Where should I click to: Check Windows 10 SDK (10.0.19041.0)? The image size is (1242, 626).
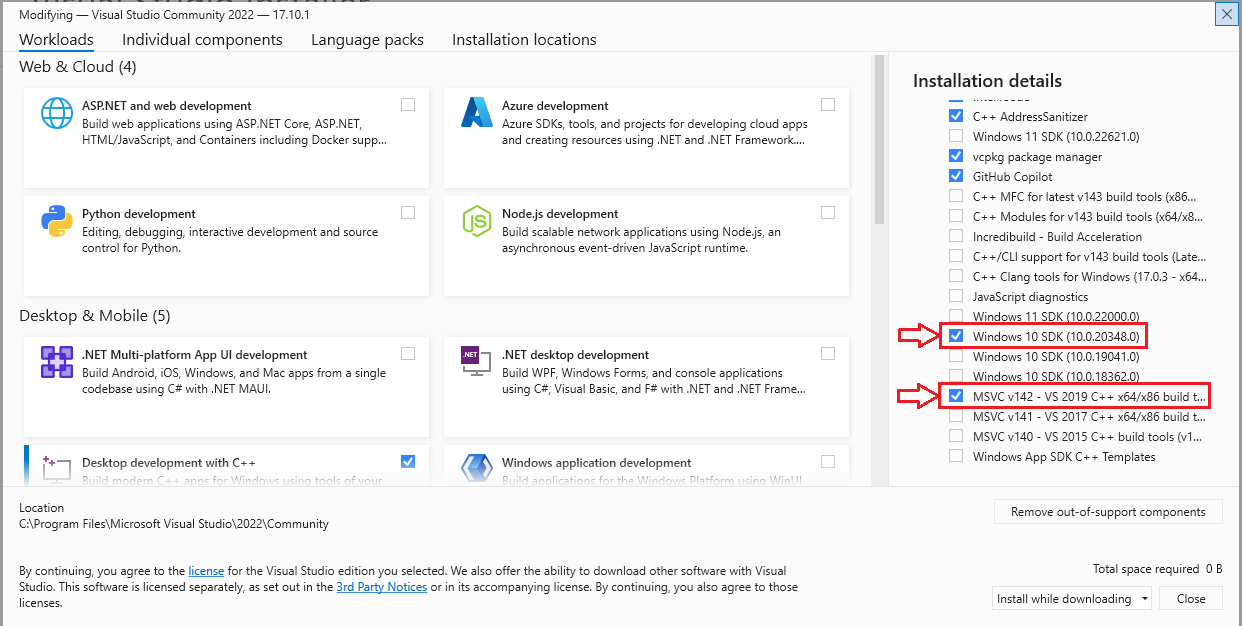coord(956,356)
